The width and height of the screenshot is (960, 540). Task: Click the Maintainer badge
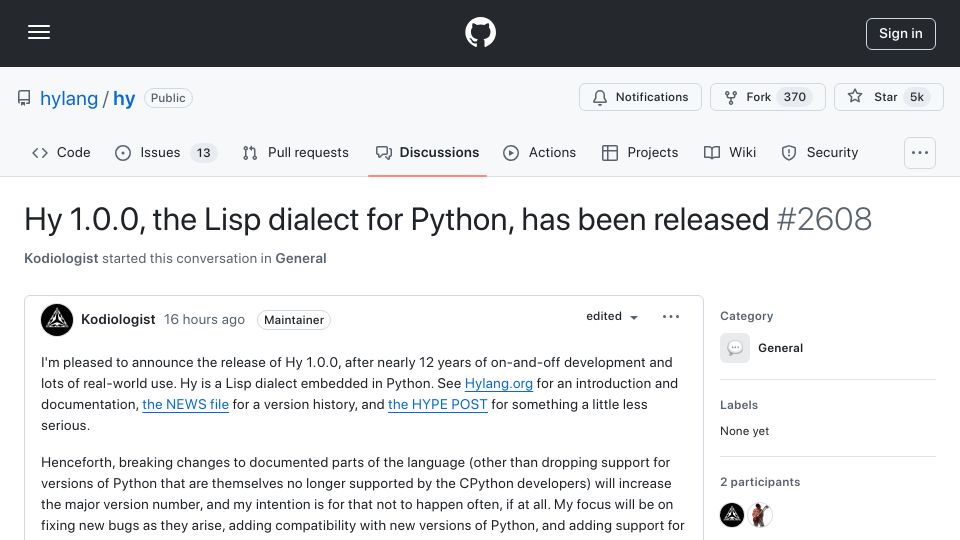[294, 320]
